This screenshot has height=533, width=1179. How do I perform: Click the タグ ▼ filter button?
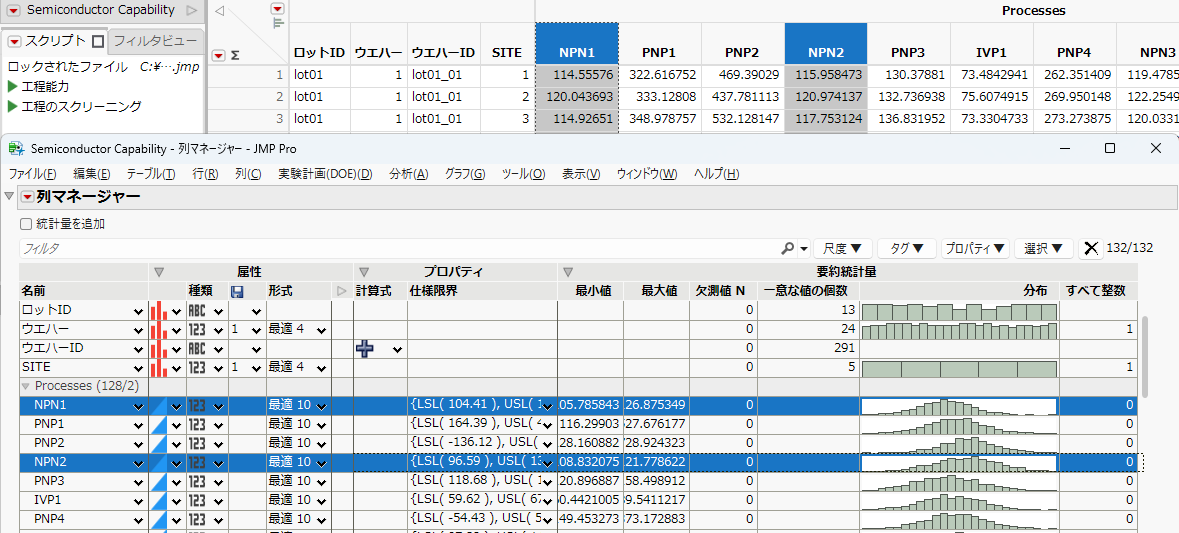tap(908, 248)
